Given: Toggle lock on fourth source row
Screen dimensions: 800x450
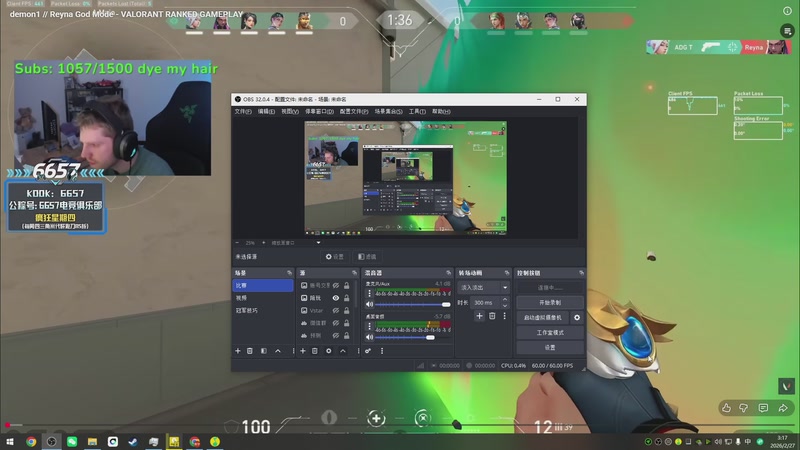Looking at the screenshot, I should pyautogui.click(x=347, y=323).
